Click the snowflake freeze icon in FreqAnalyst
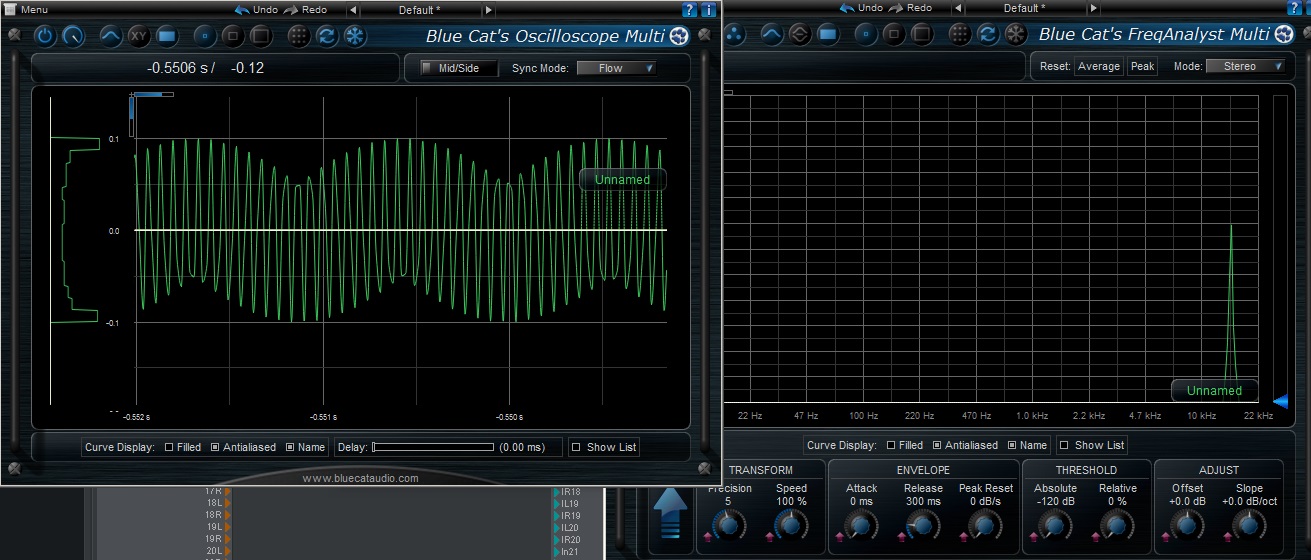Screen dimensions: 1311x560 point(1015,34)
